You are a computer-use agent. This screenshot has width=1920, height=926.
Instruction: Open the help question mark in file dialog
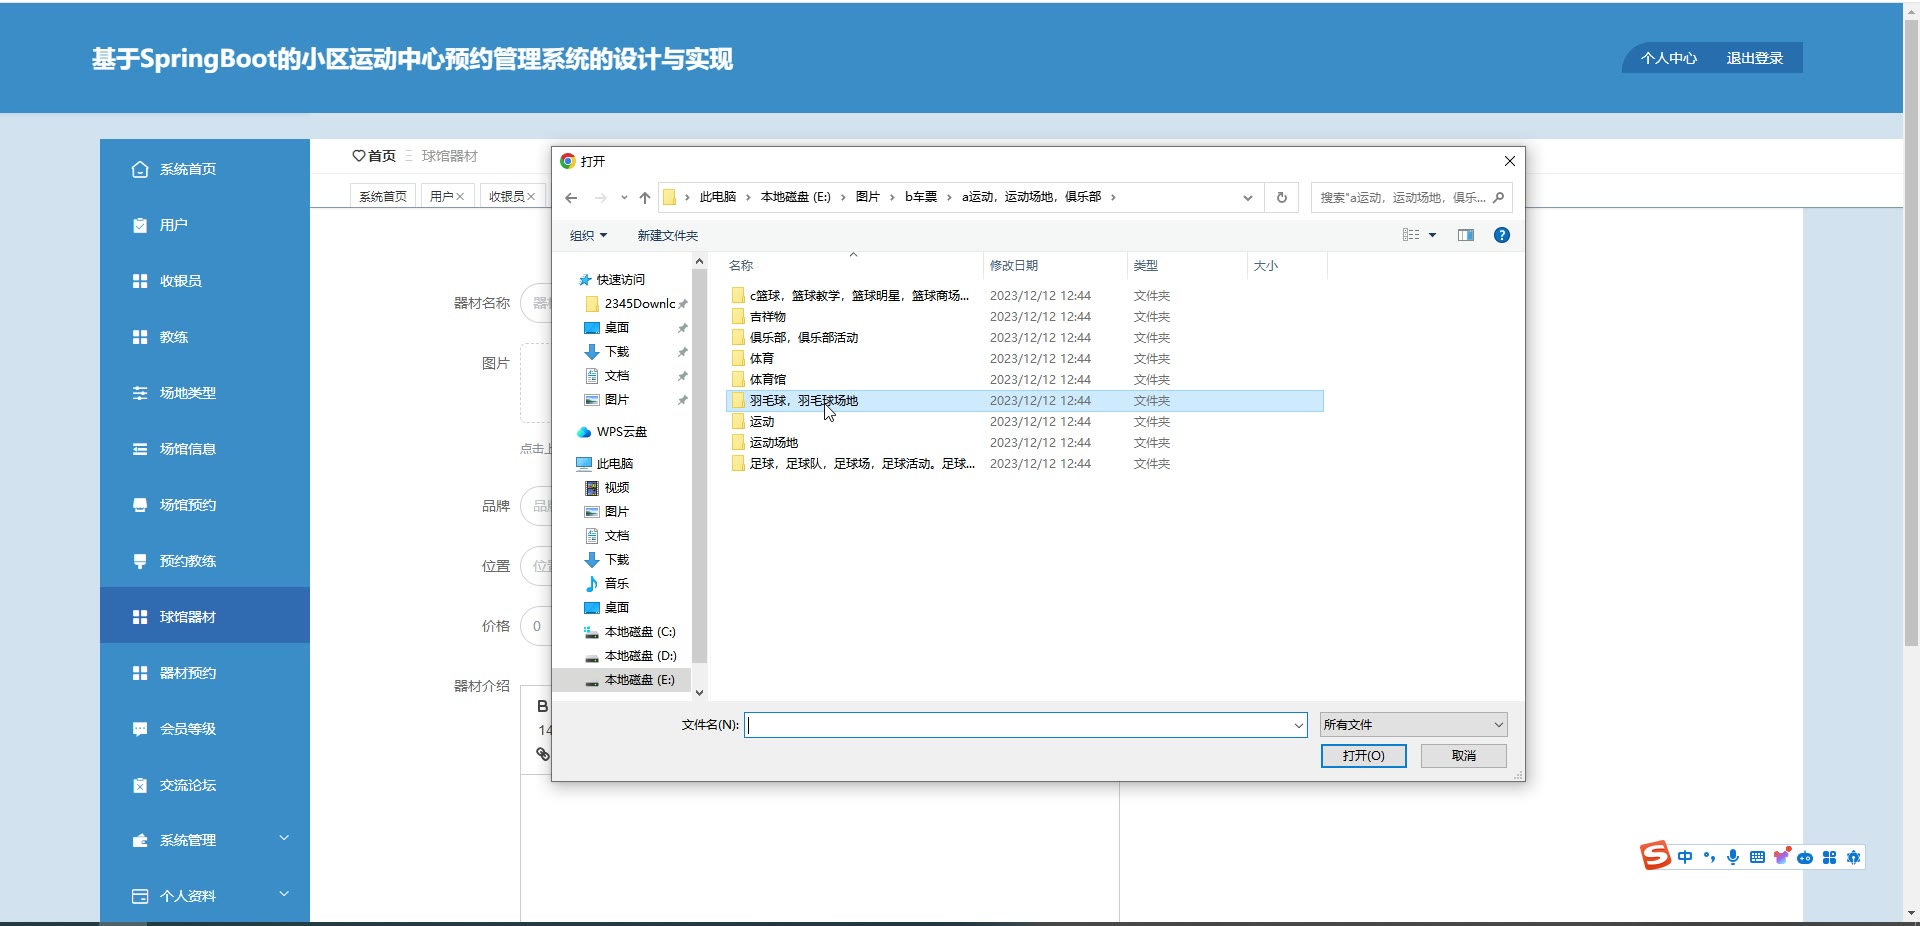point(1501,235)
